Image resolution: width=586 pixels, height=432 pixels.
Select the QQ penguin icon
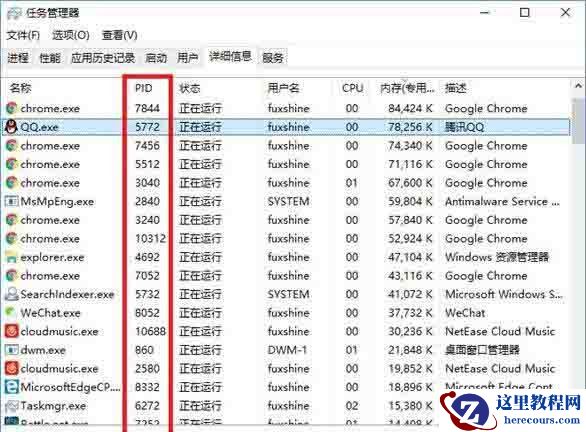point(11,127)
